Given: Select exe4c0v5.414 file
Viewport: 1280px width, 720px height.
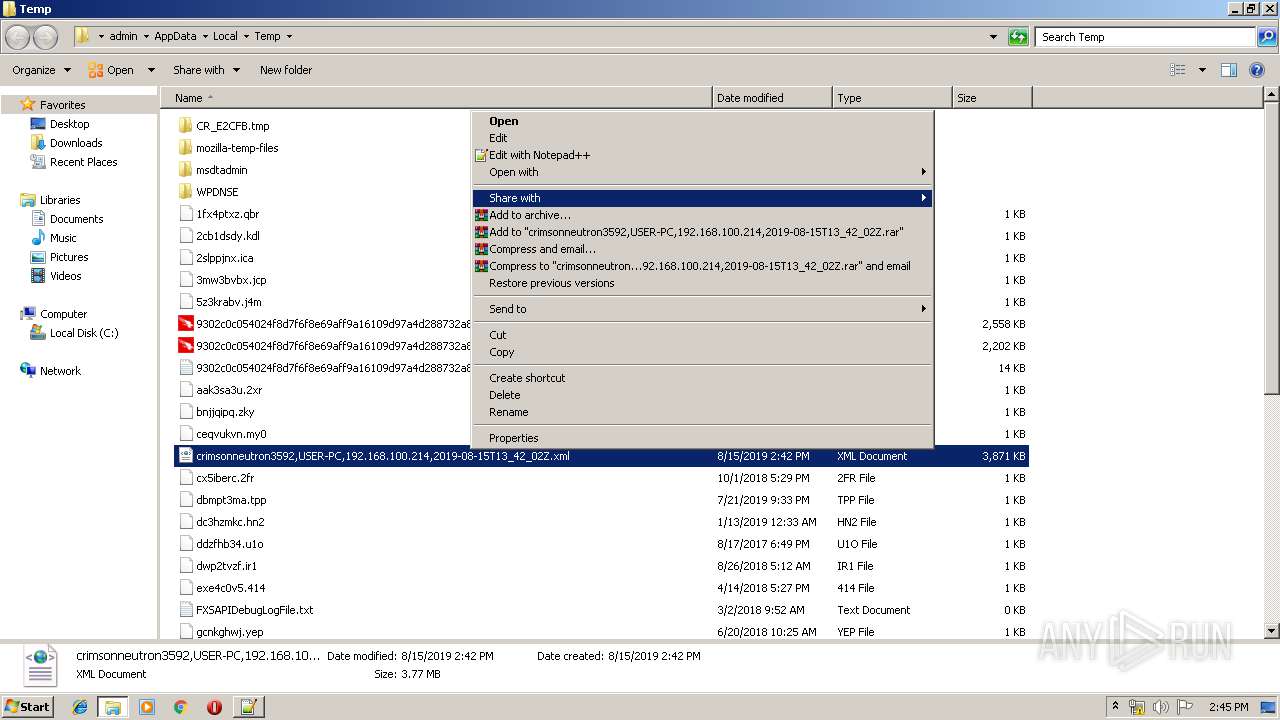Looking at the screenshot, I should pyautogui.click(x=601, y=588).
